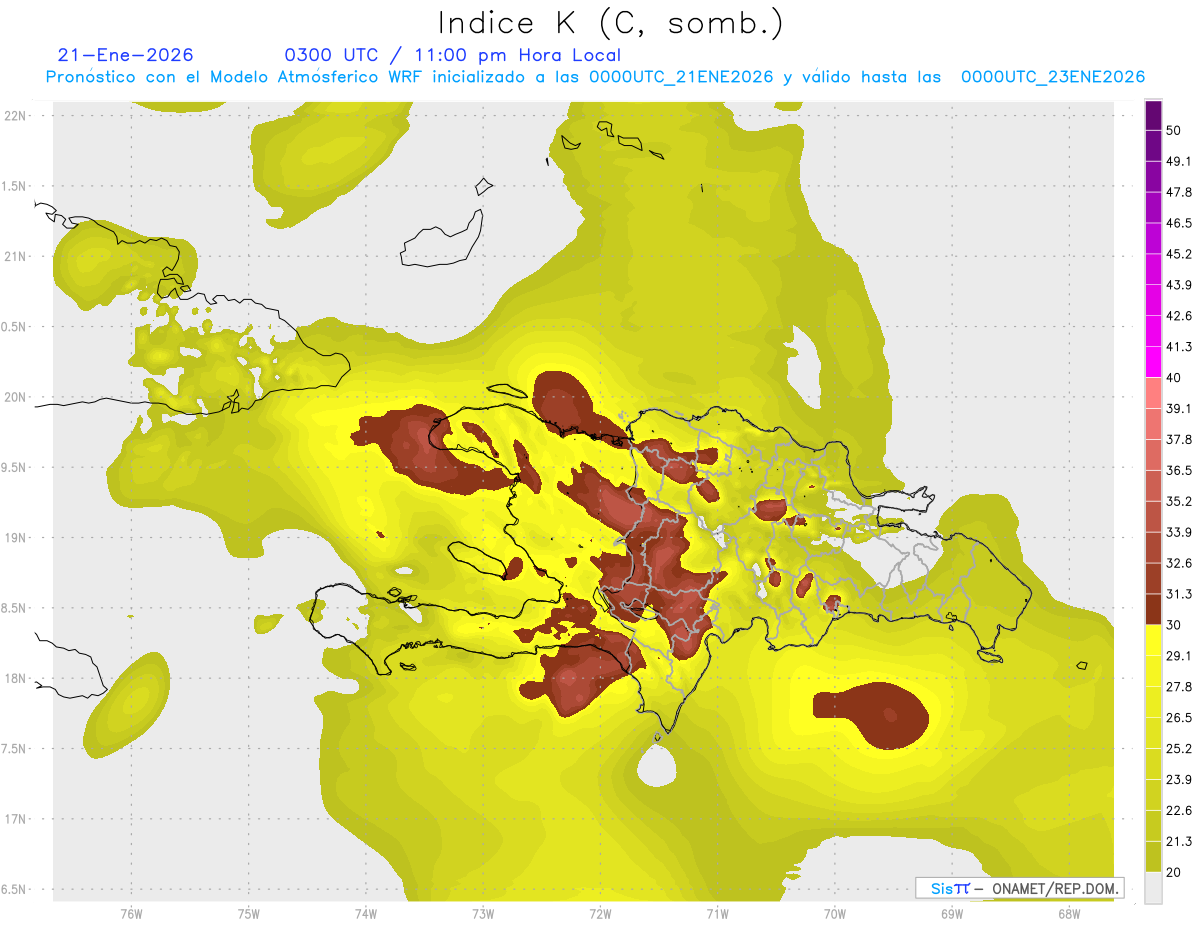Click the olive oval patch near 76W 18N
Screen dimensions: 1200x927
coord(128,705)
